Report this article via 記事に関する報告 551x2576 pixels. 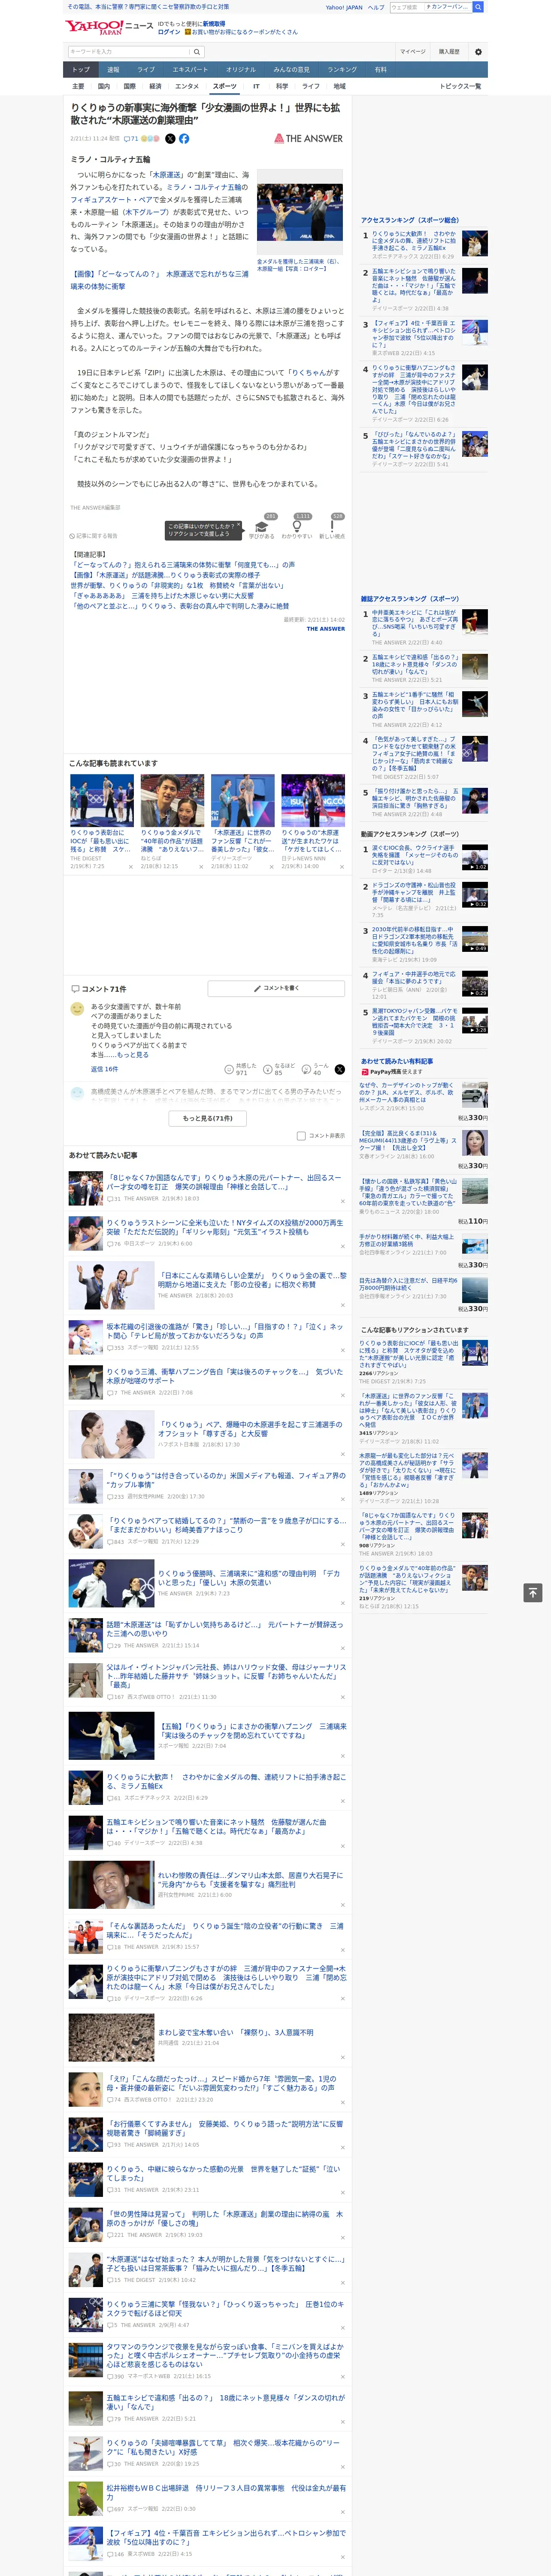(93, 536)
